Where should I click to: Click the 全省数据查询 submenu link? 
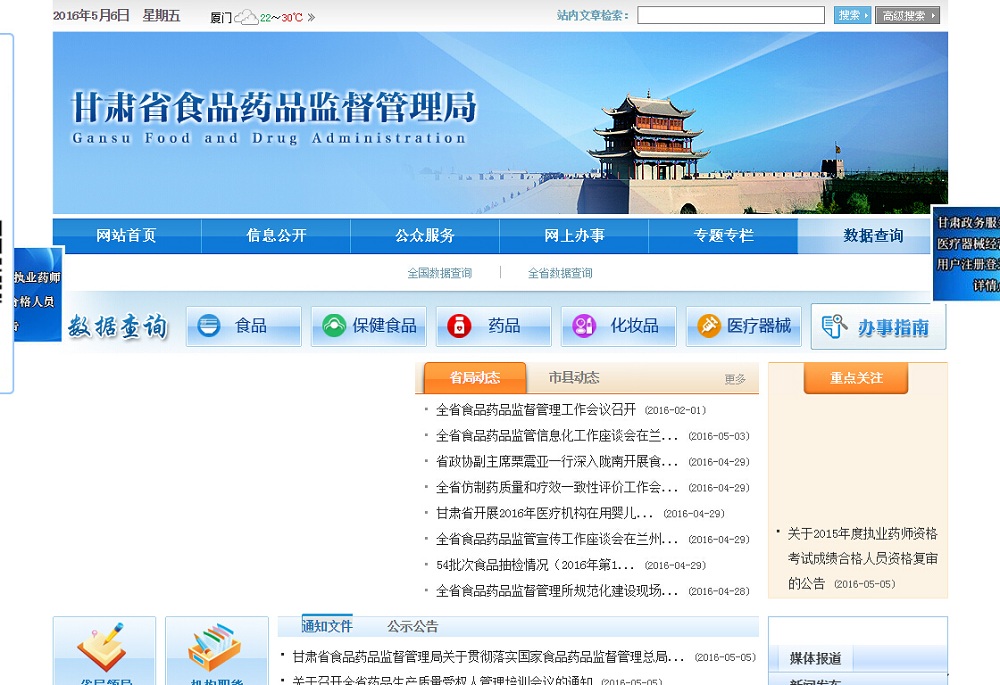click(560, 273)
